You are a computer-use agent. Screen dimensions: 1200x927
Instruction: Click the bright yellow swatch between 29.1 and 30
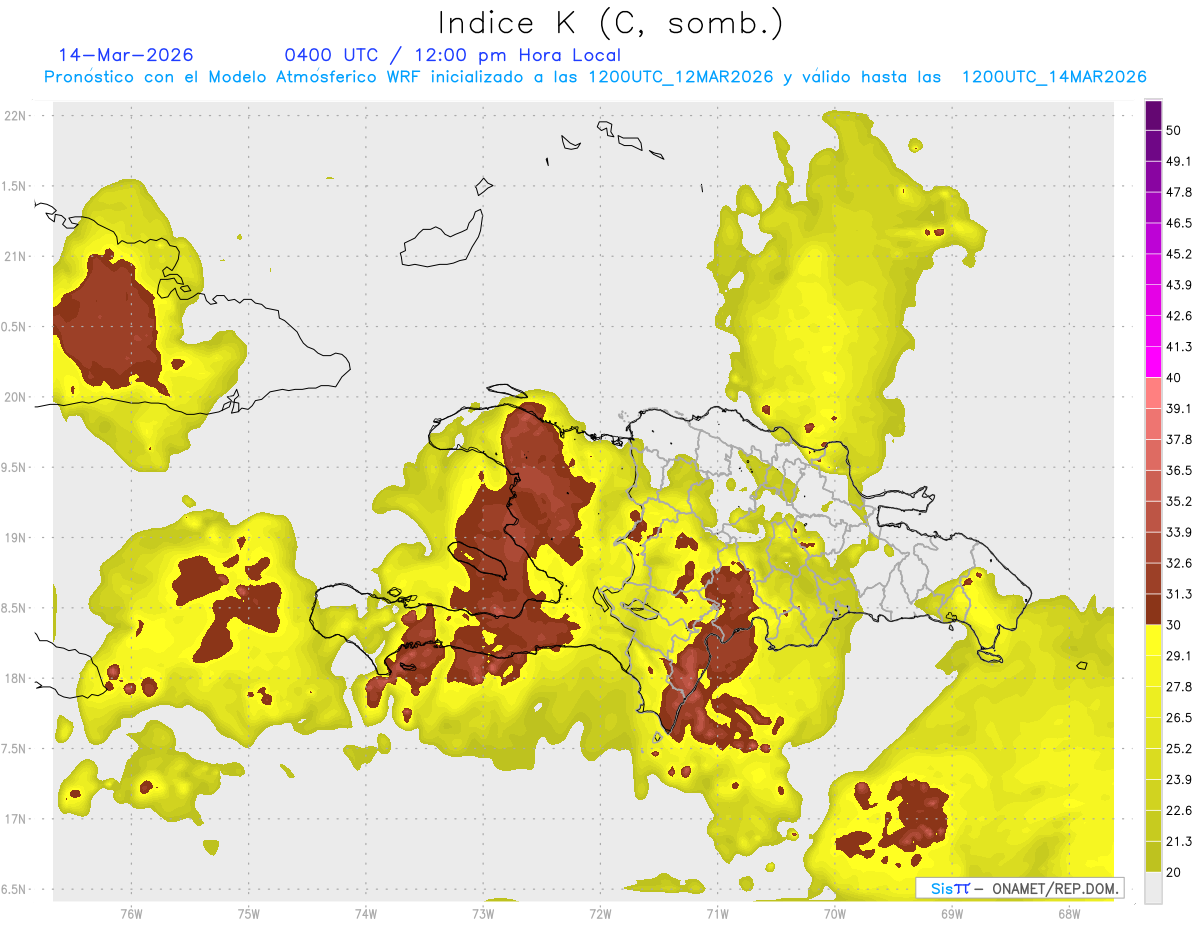pos(1153,640)
